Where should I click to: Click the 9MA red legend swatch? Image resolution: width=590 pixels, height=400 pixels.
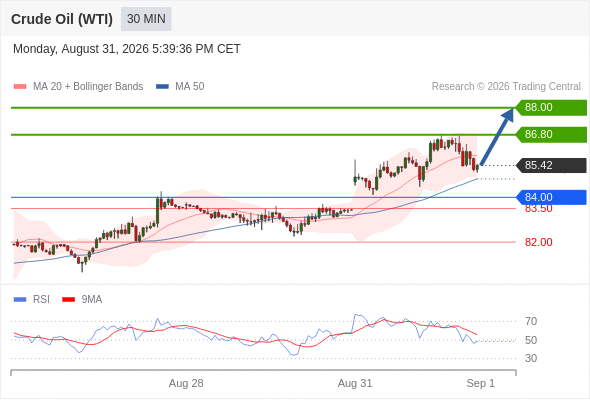[x=68, y=300]
